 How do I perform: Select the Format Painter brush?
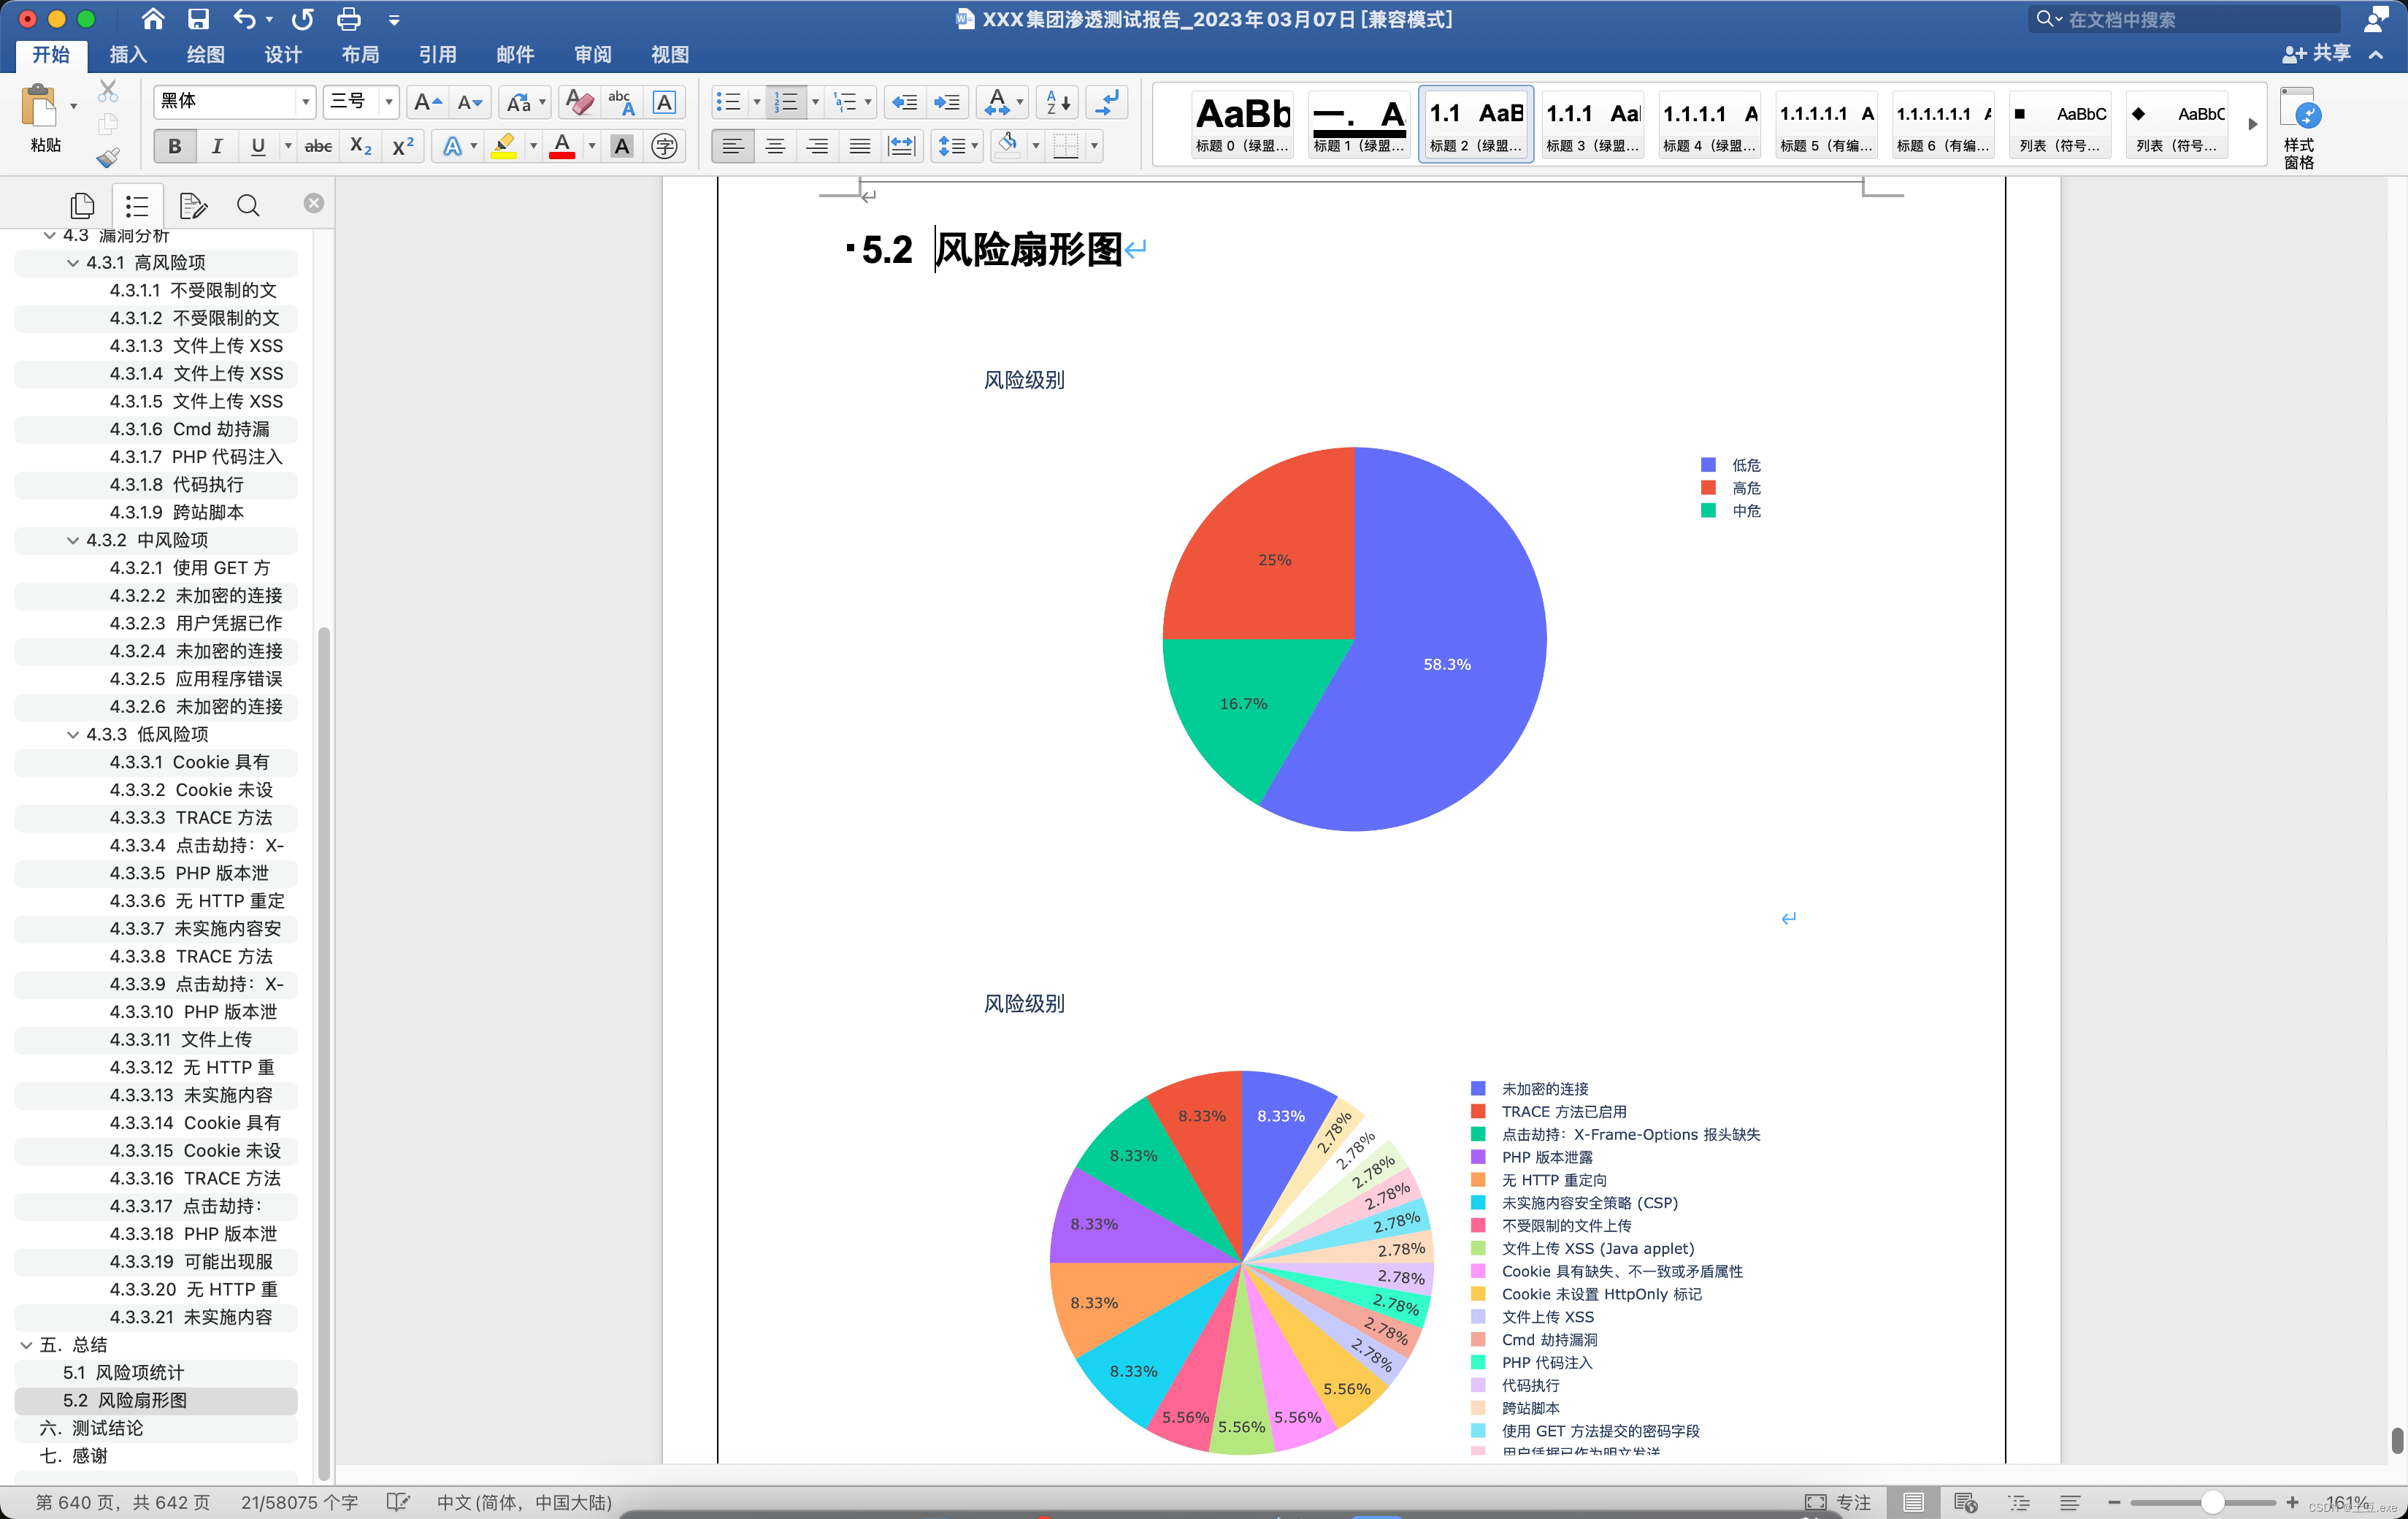coord(108,157)
